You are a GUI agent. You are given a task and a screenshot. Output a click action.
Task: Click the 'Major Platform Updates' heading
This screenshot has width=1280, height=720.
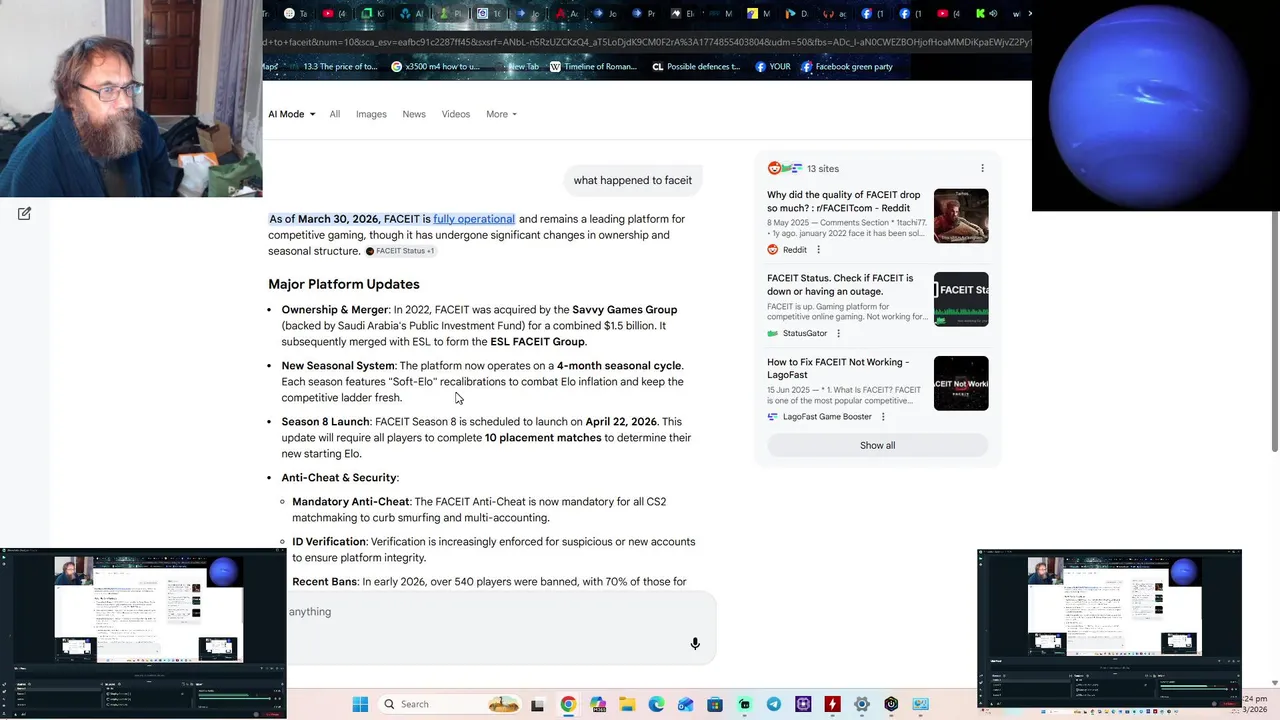(x=344, y=284)
